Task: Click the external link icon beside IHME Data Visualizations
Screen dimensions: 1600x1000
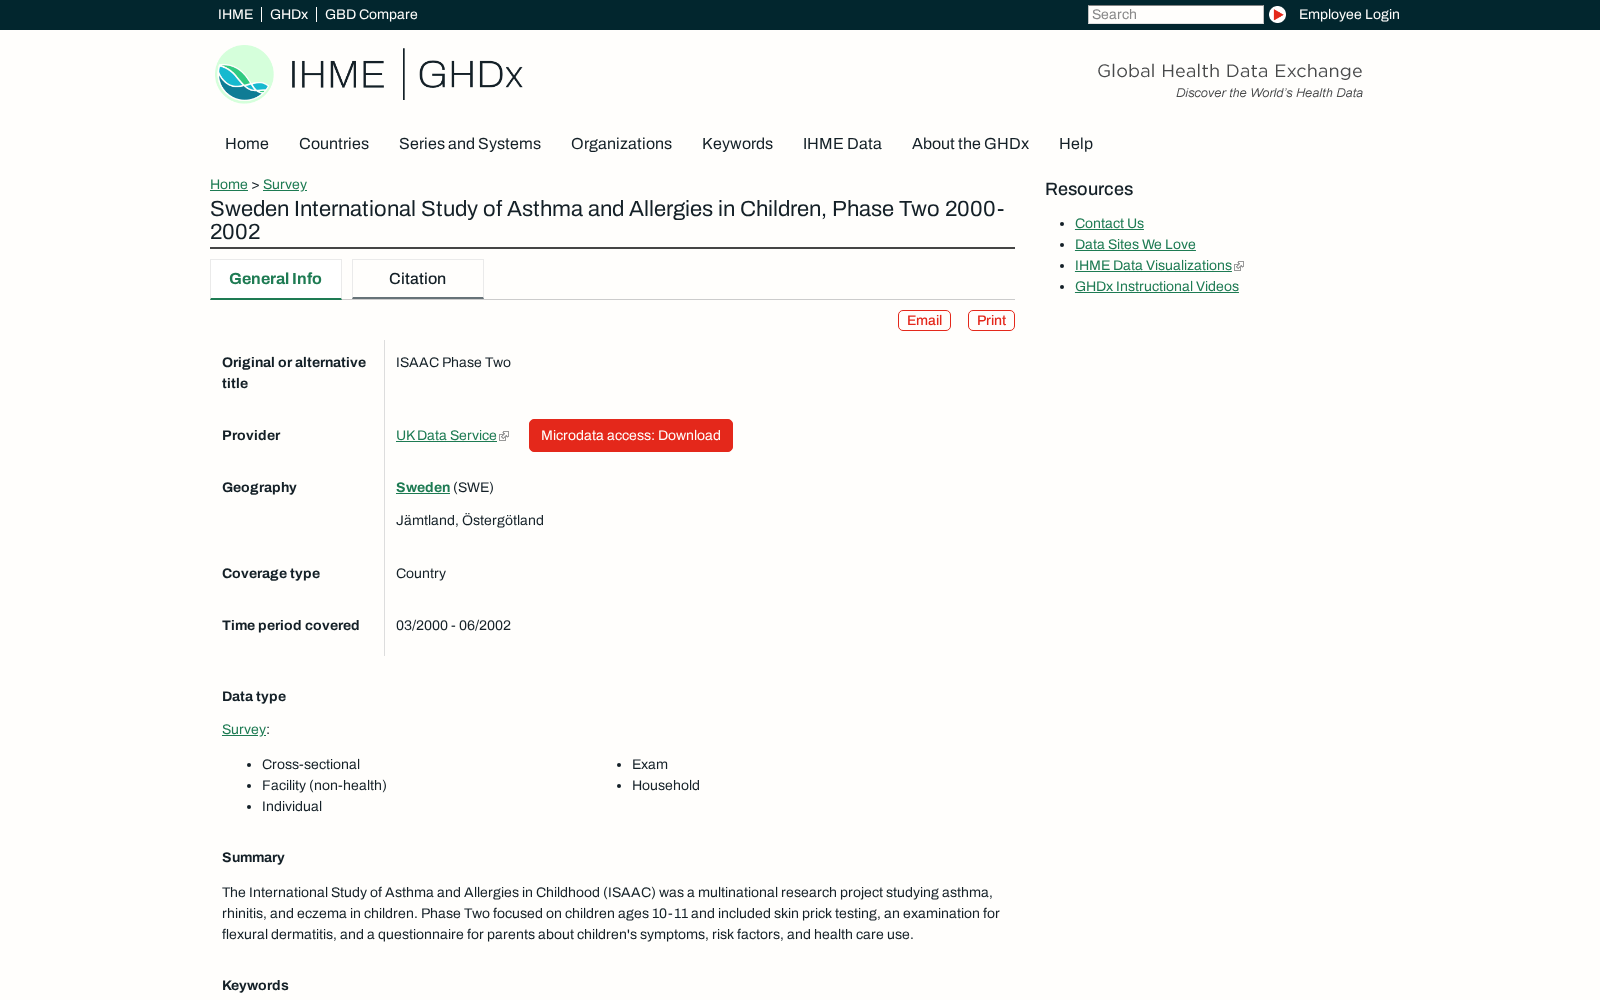Action: point(1239,266)
